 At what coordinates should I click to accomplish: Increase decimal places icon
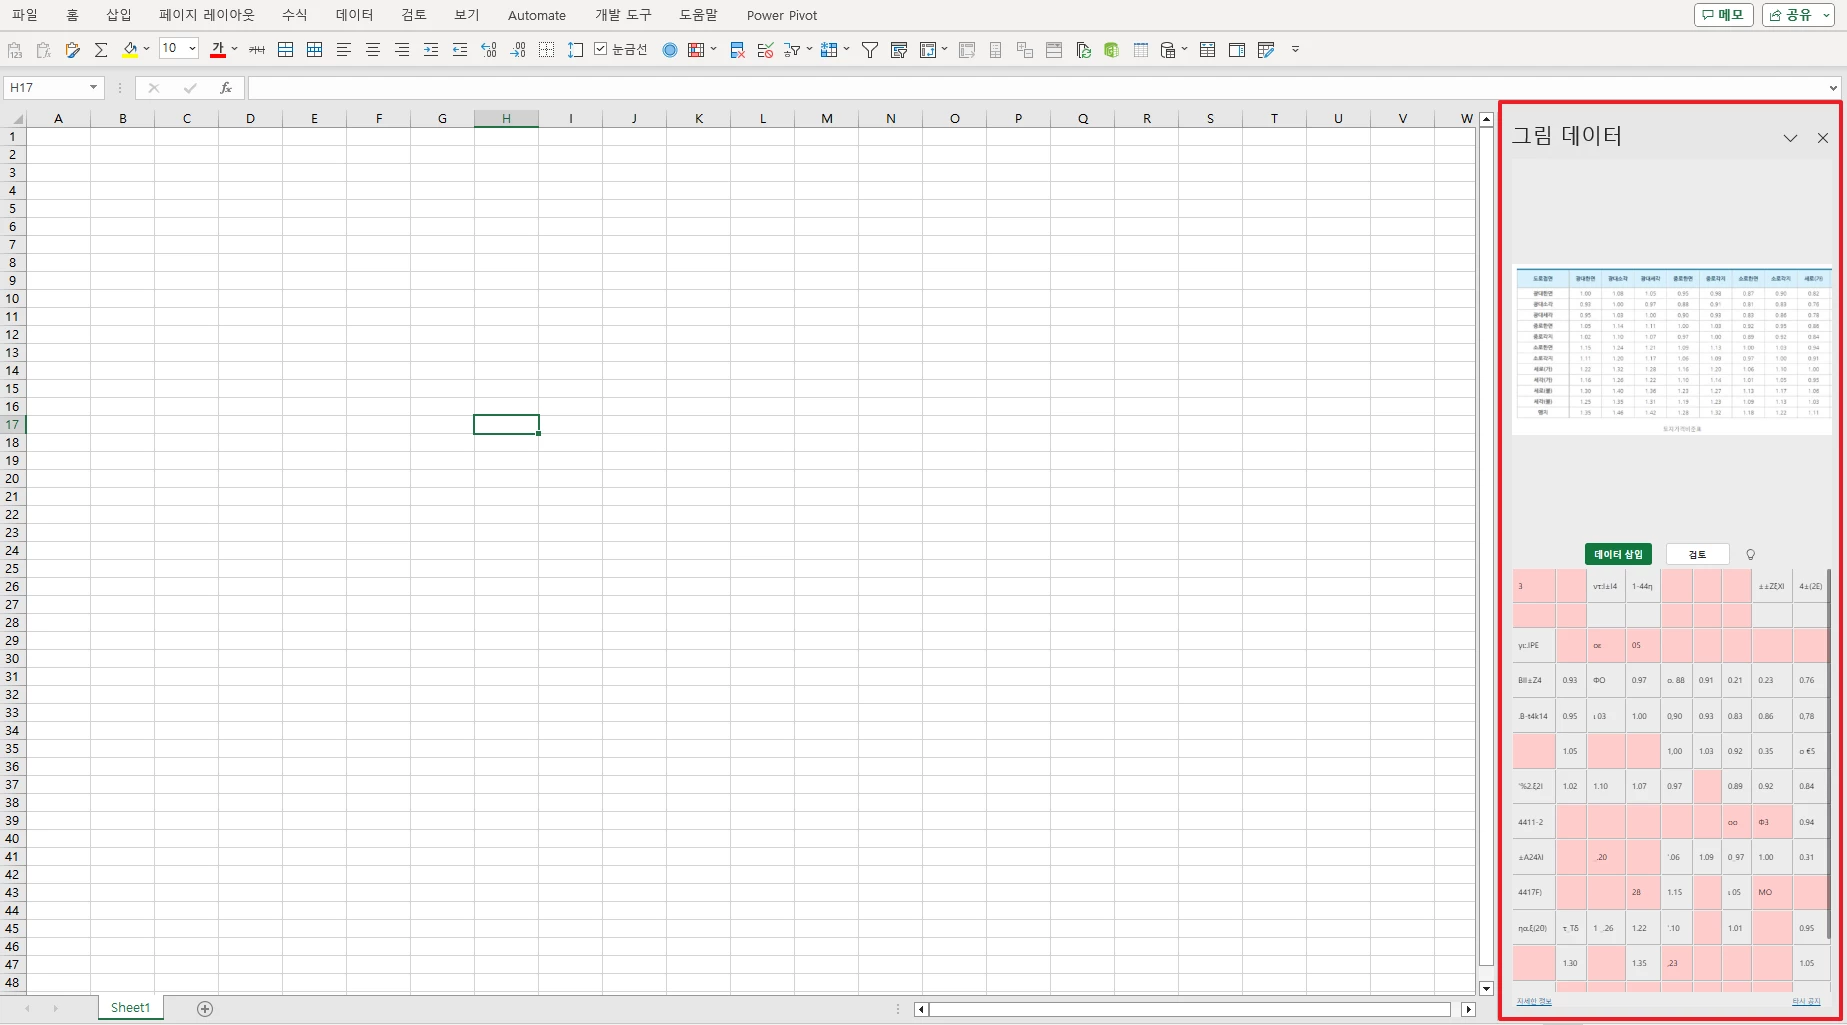(x=489, y=50)
